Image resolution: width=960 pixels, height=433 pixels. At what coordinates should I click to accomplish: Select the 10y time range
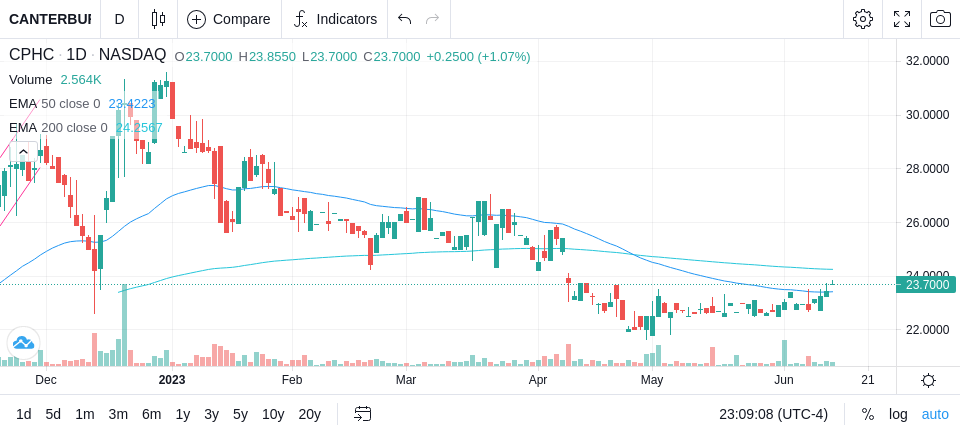(273, 415)
